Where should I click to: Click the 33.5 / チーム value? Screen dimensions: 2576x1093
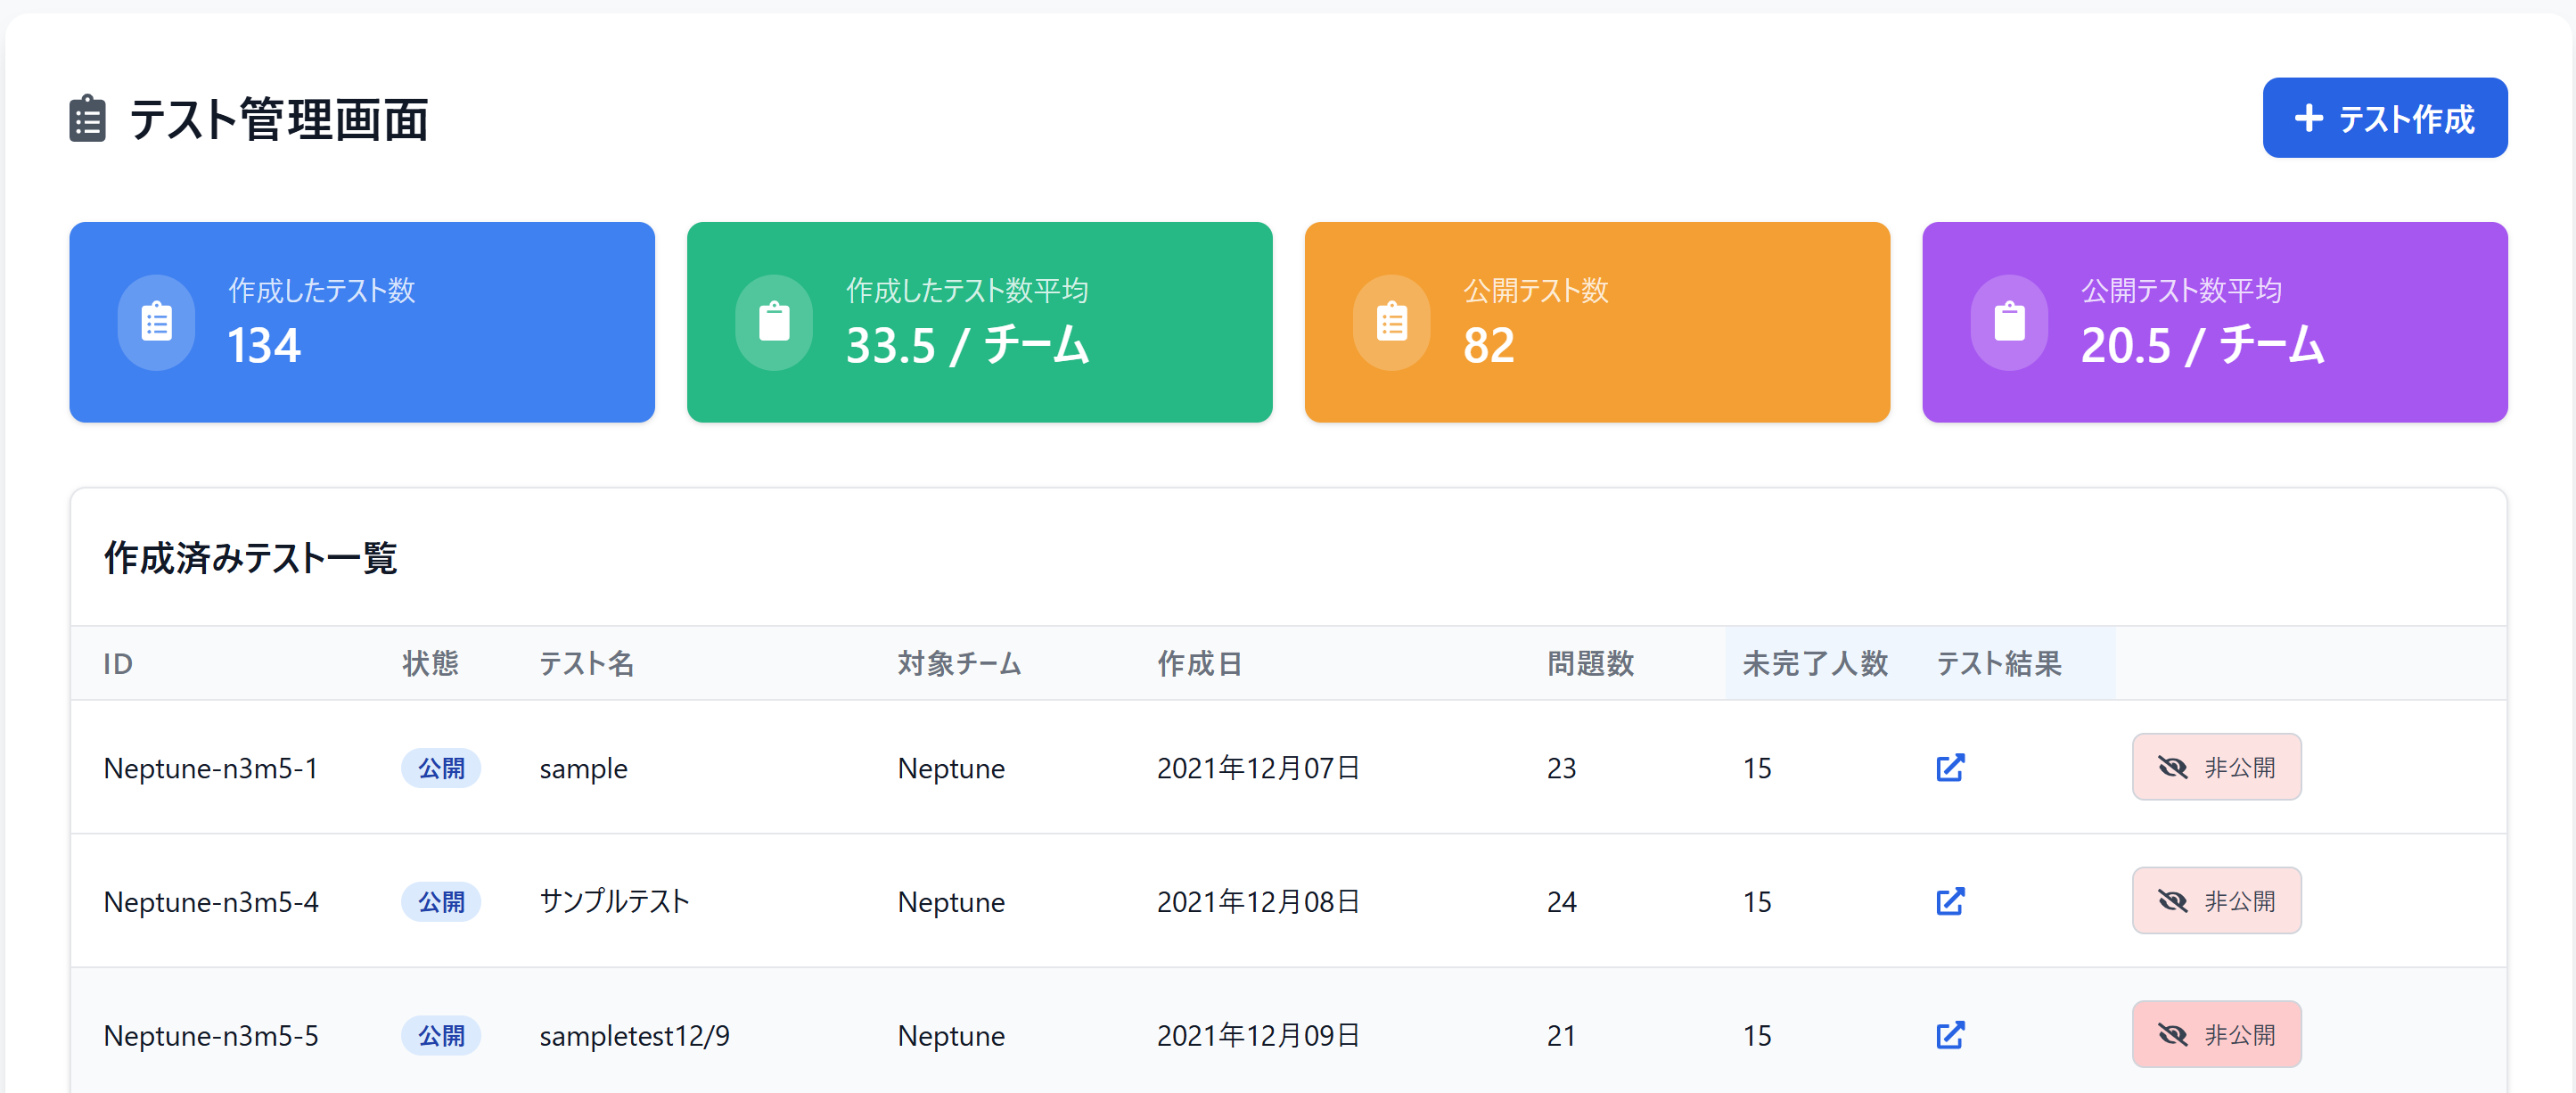point(967,346)
